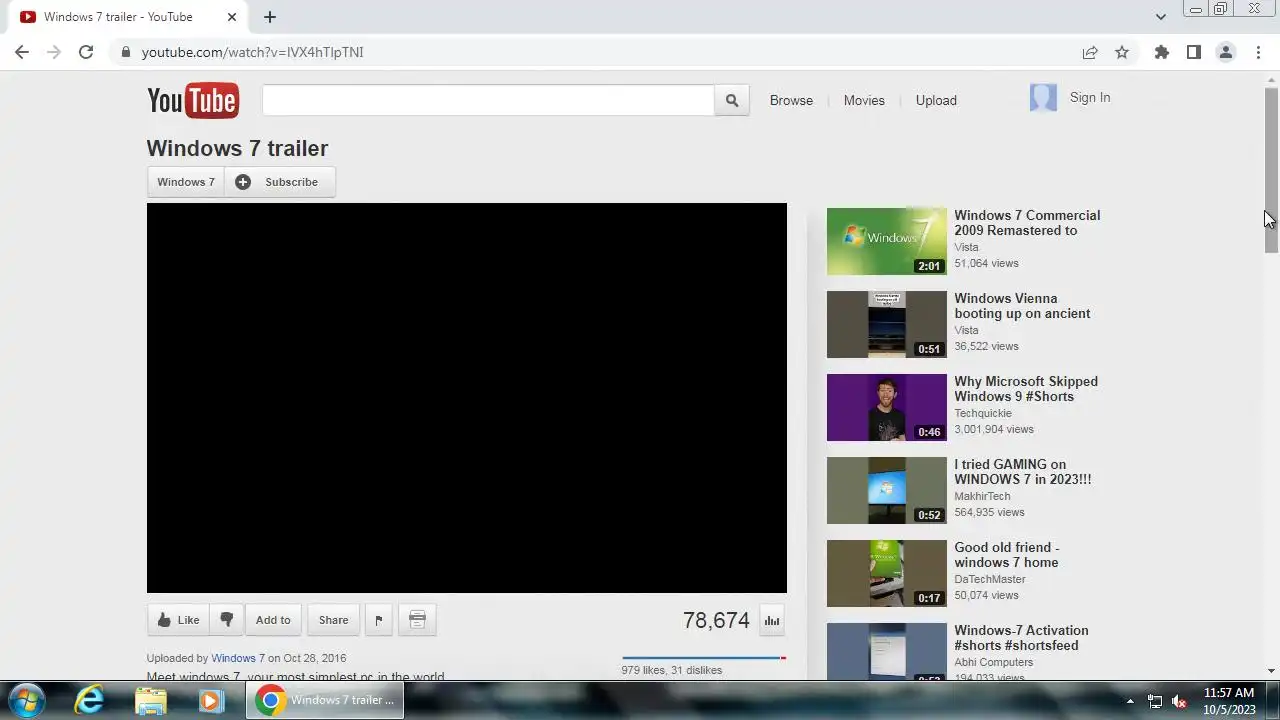
Task: Open the Windows Start orb
Action: 26,700
